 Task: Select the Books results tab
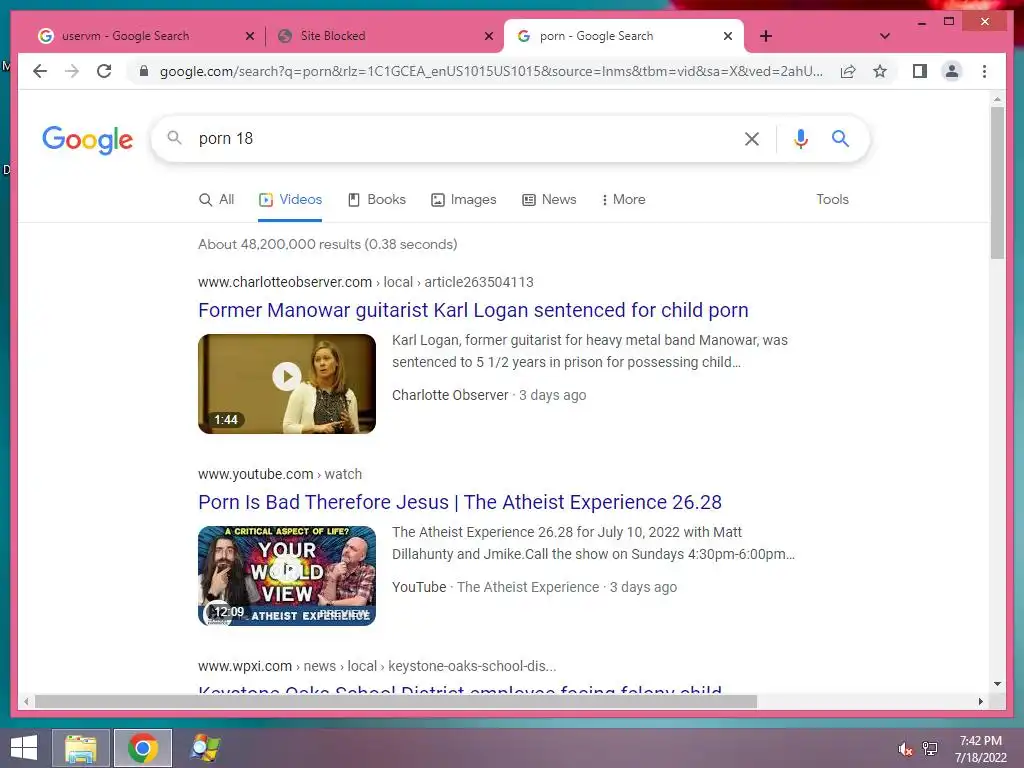[x=377, y=199]
